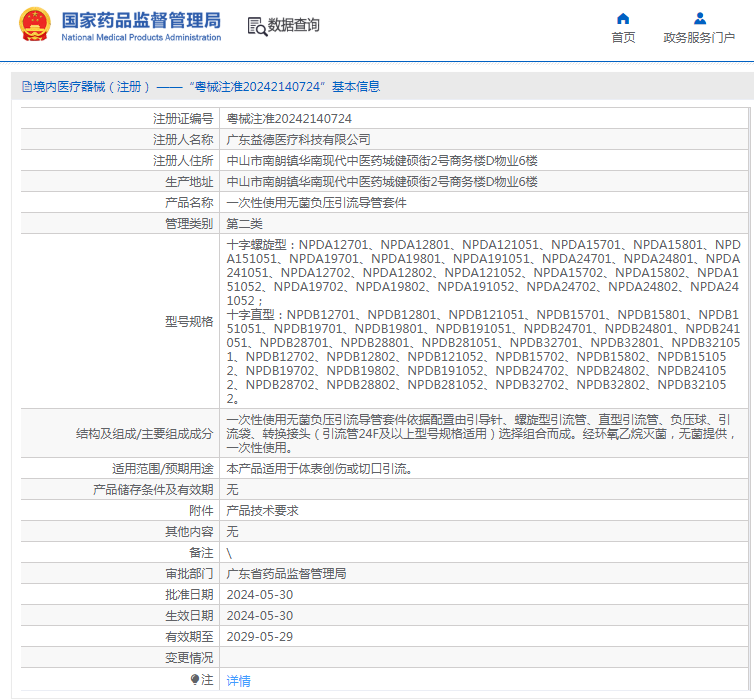Open 政务服务门户 text label
The width and height of the screenshot is (754, 700).
(699, 38)
